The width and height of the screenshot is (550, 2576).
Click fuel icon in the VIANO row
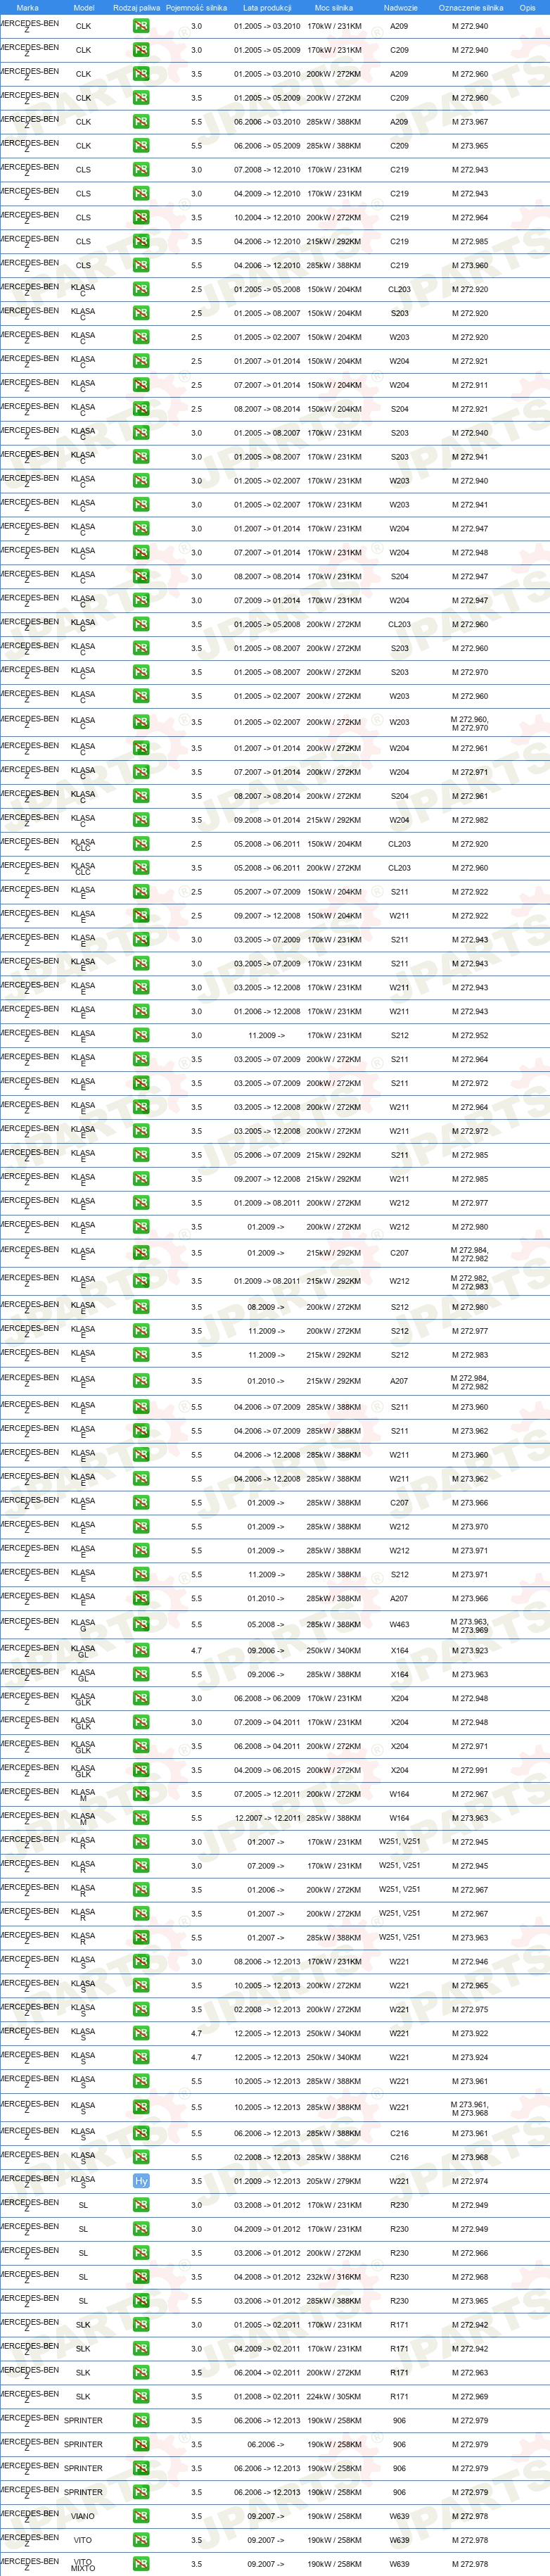click(141, 2517)
